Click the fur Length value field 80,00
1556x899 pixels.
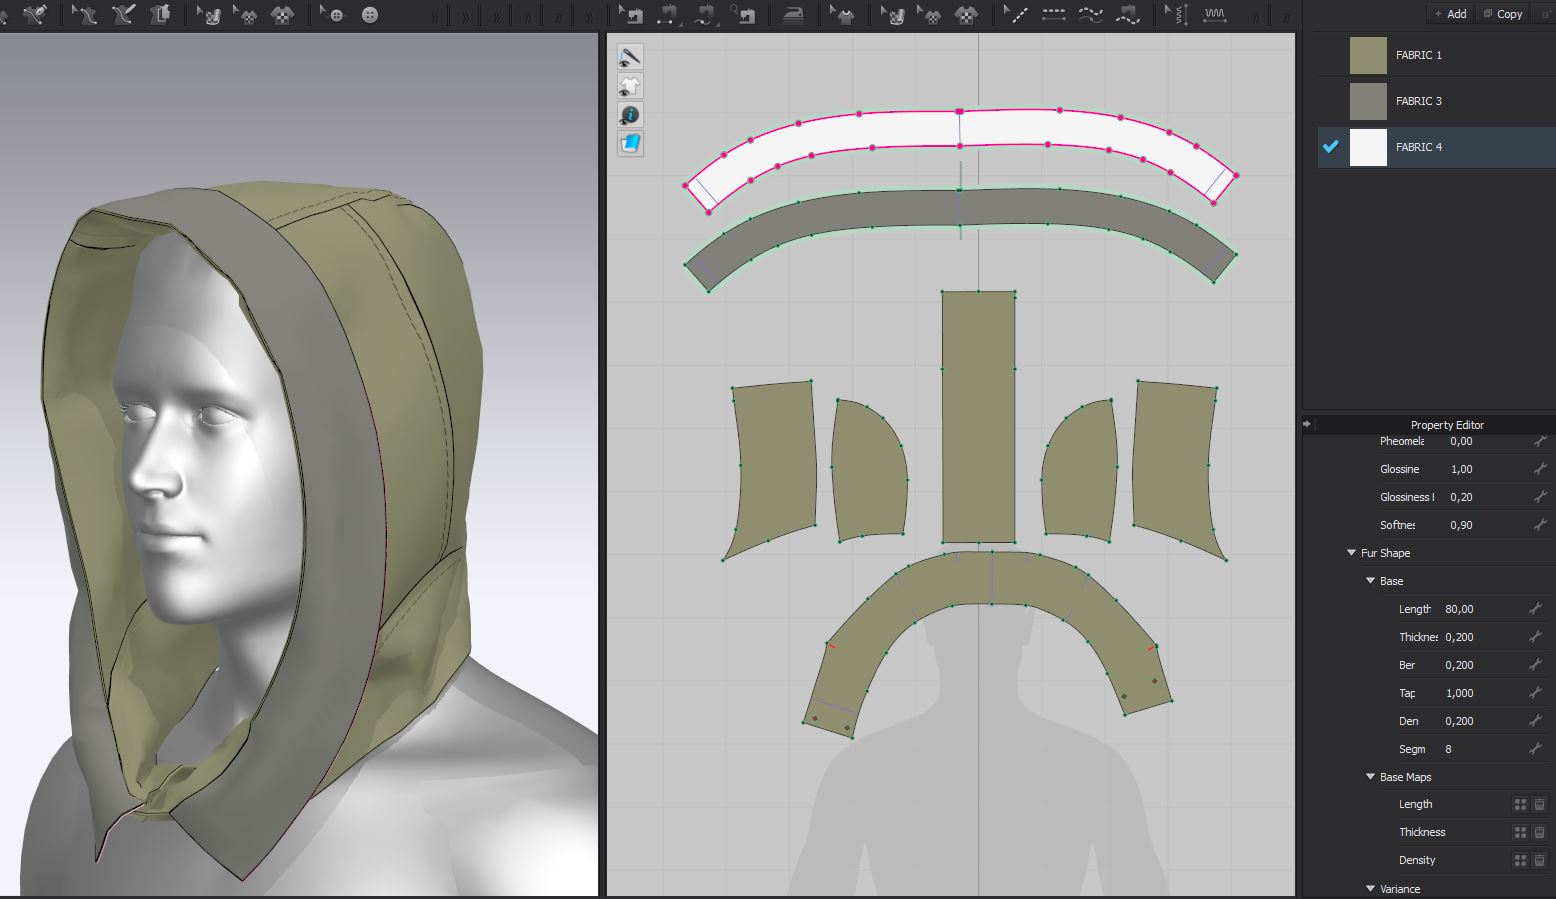point(1459,609)
